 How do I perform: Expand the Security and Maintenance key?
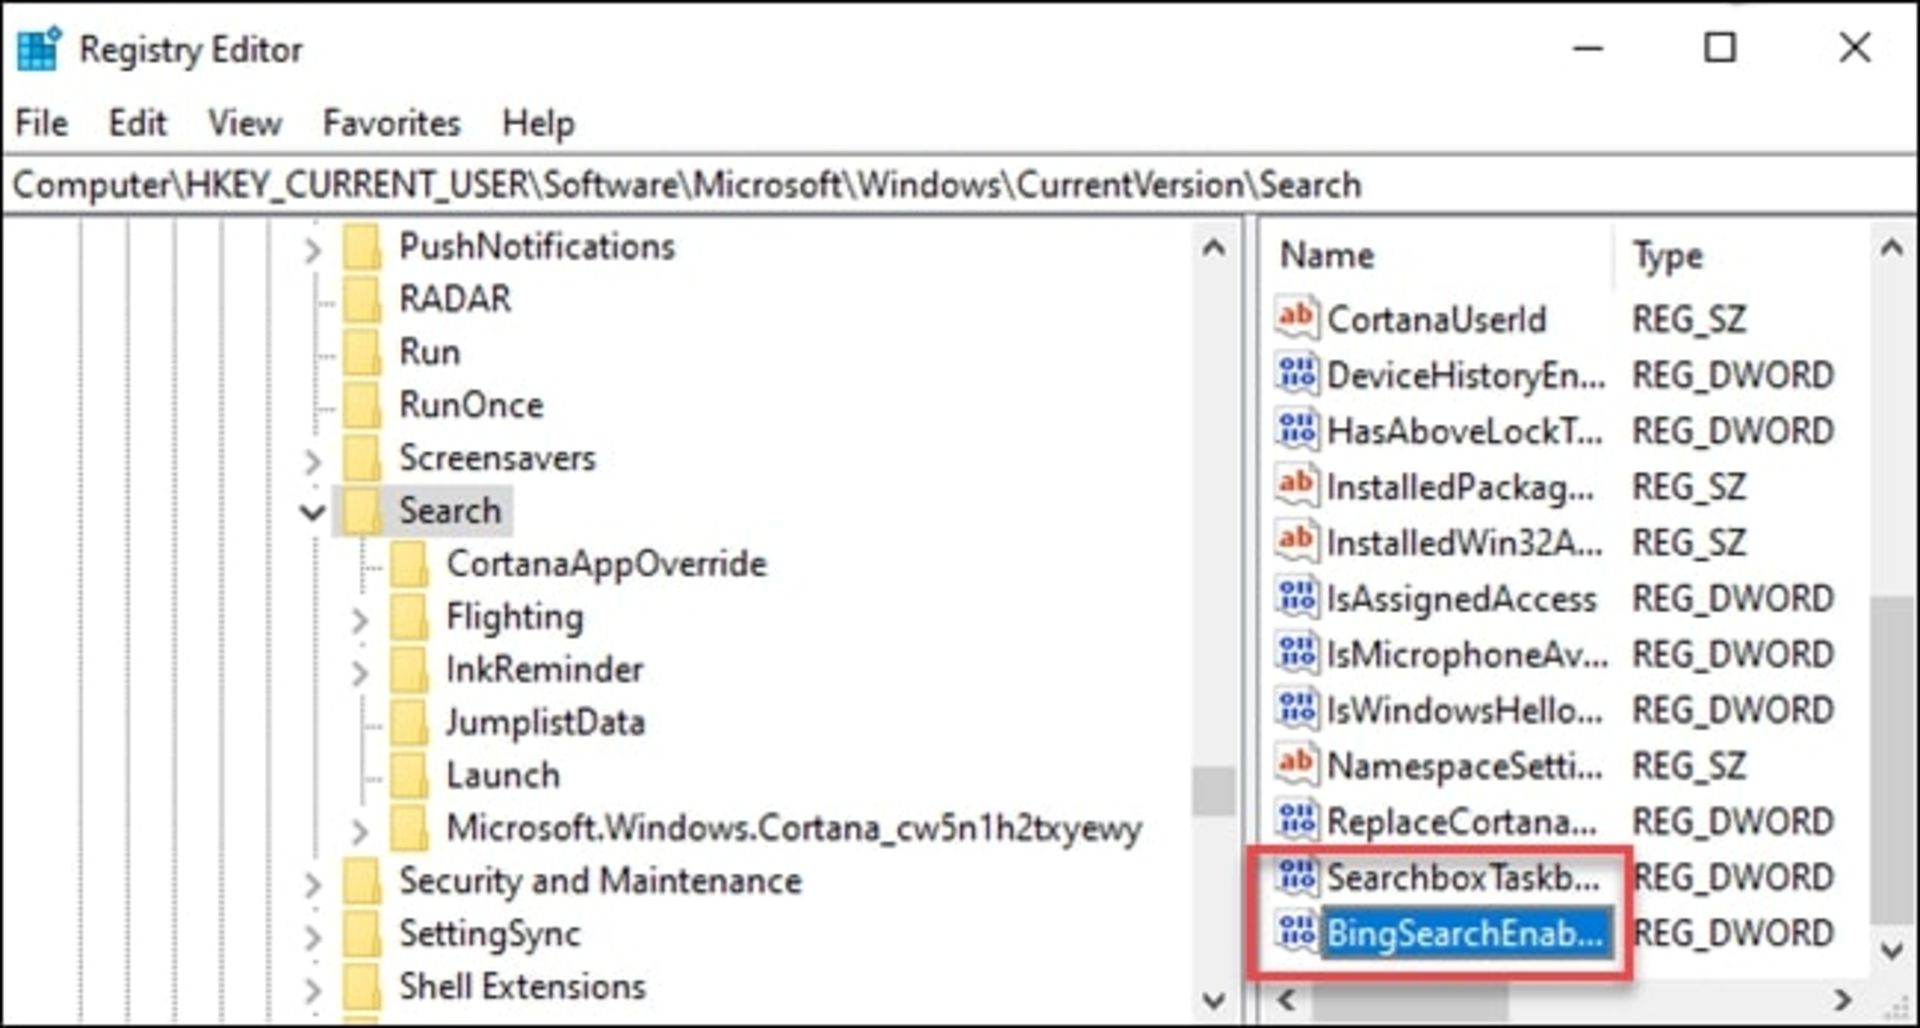(x=313, y=884)
